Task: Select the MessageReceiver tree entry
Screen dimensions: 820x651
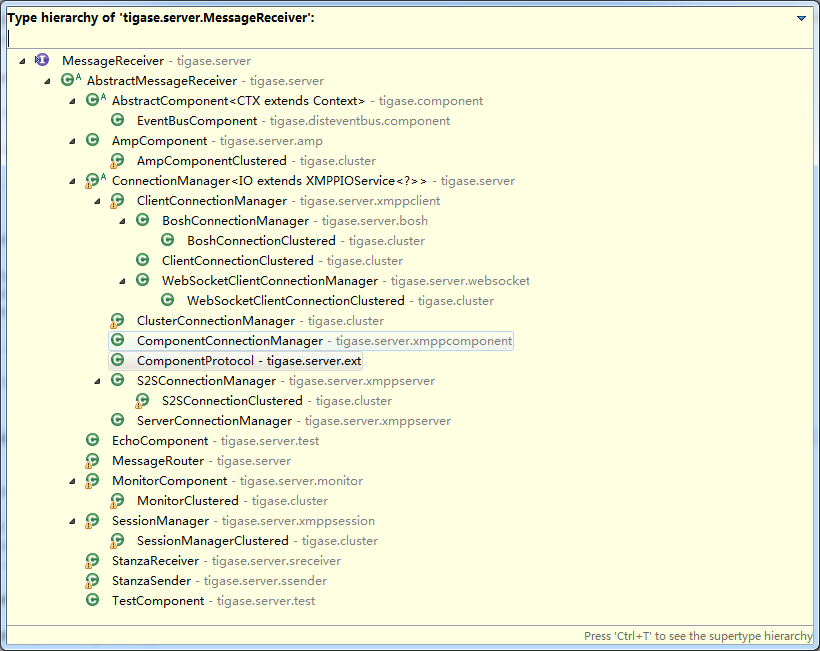Action: point(156,61)
